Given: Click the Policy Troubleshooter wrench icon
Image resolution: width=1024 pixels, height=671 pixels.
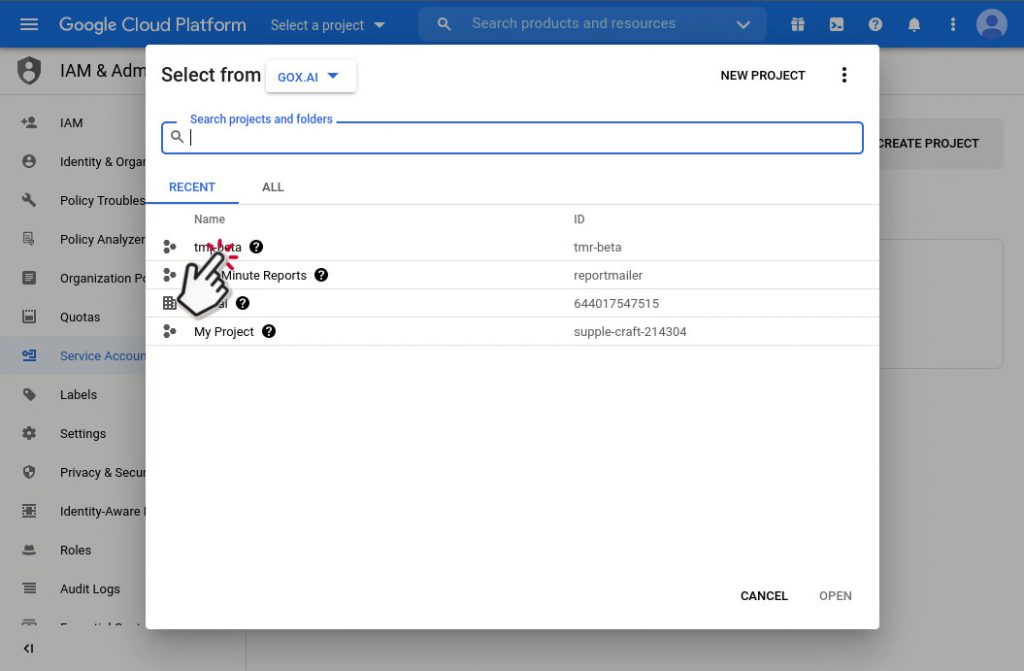Looking at the screenshot, I should click(x=29, y=200).
